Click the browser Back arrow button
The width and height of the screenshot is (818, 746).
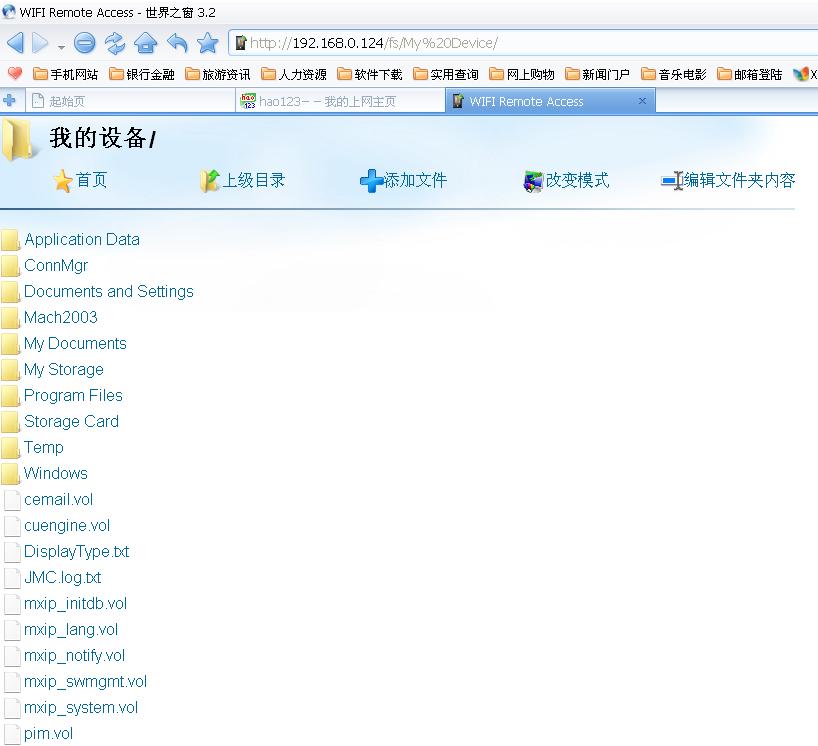tap(15, 43)
